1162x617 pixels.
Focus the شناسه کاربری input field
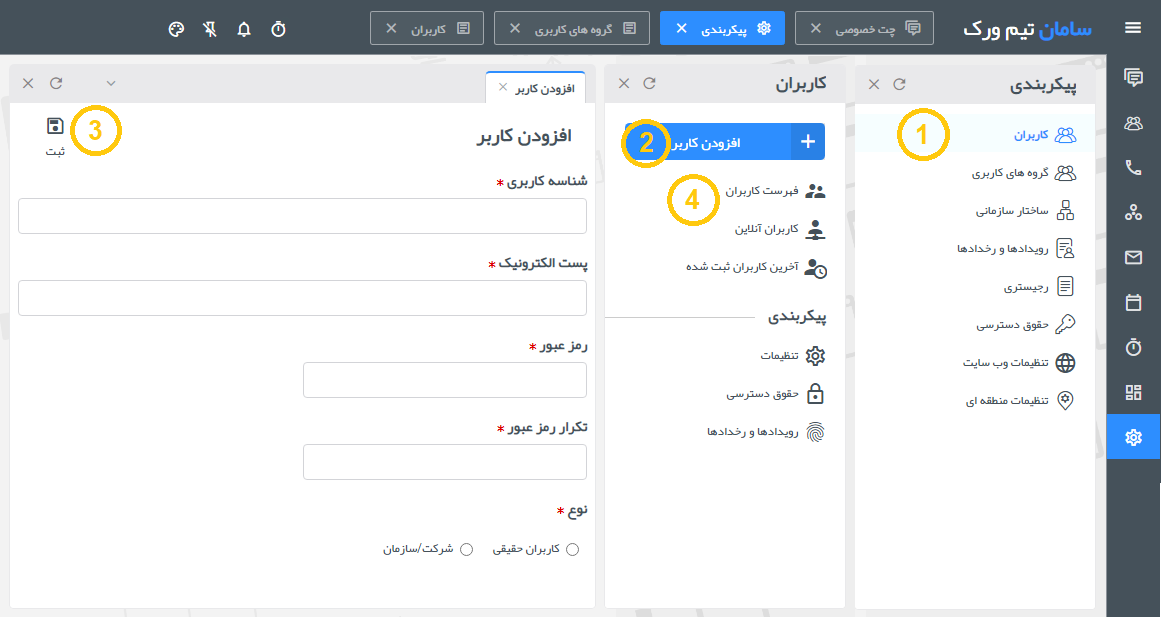click(302, 216)
